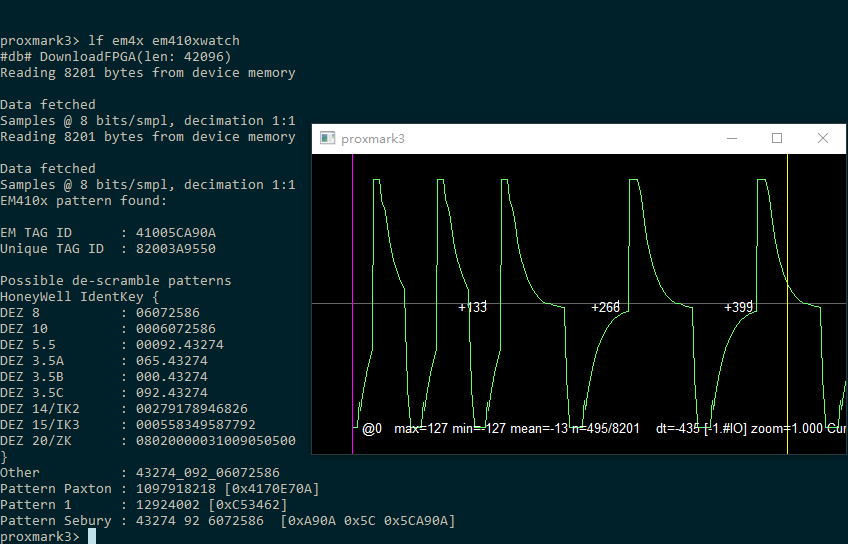Click the proxmark3 window app icon

click(327, 139)
